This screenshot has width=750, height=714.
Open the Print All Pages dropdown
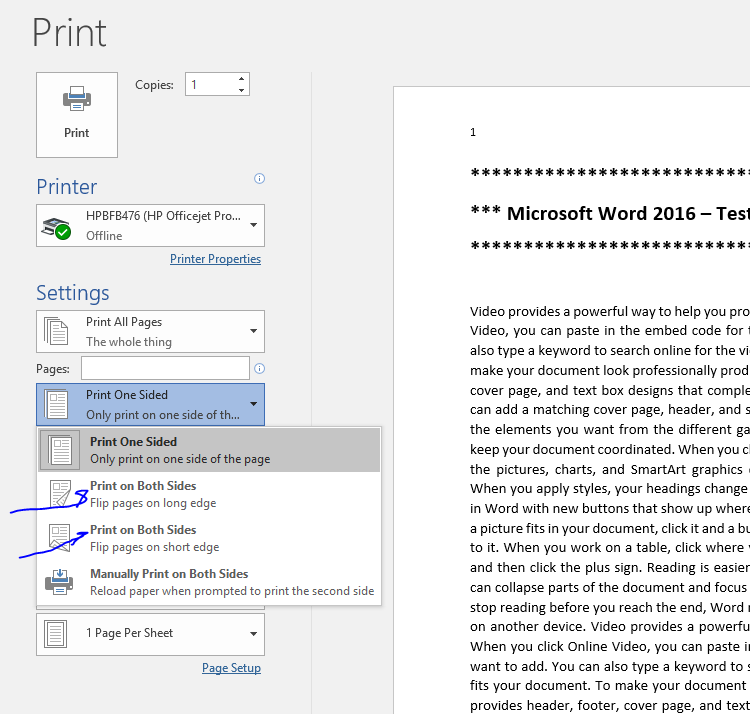coord(150,331)
